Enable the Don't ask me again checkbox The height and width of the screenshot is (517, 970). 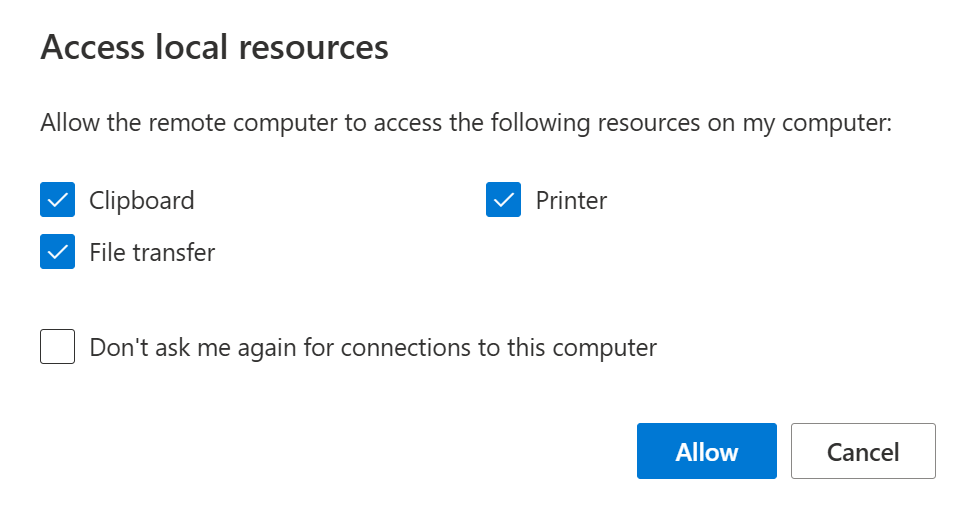tap(58, 347)
